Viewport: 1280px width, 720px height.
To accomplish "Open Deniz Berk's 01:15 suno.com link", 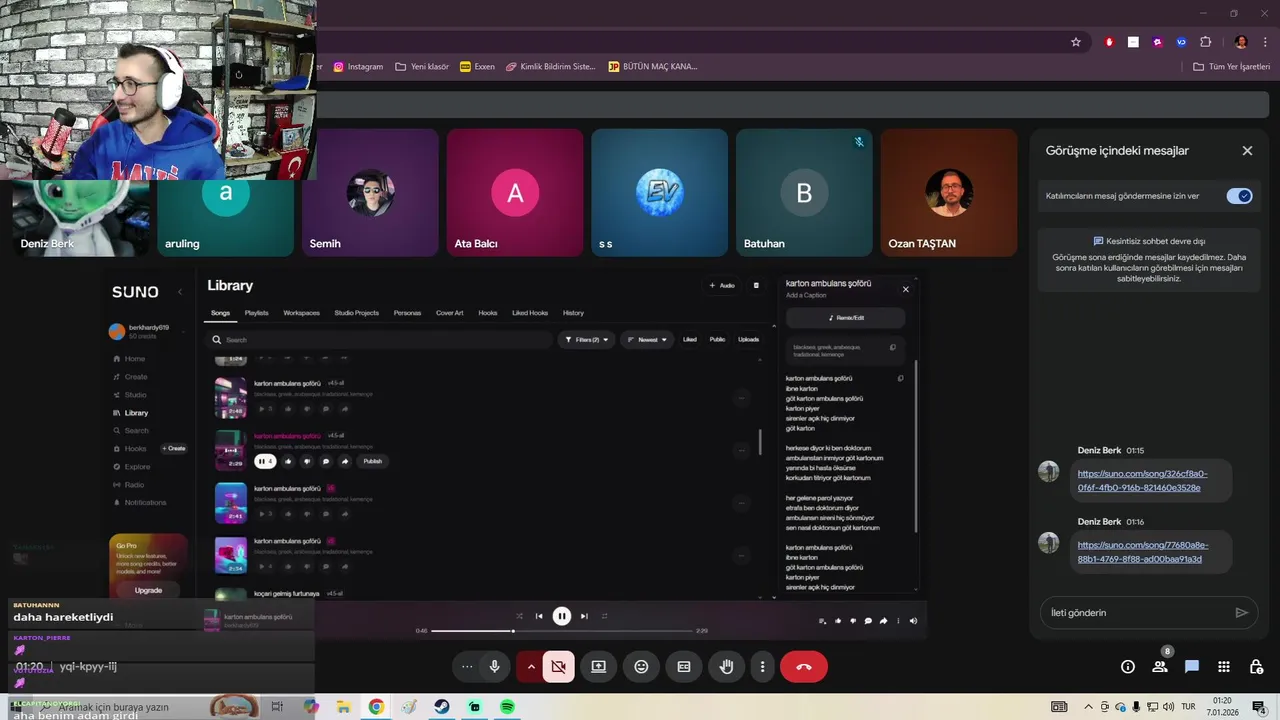I will 1142,481.
